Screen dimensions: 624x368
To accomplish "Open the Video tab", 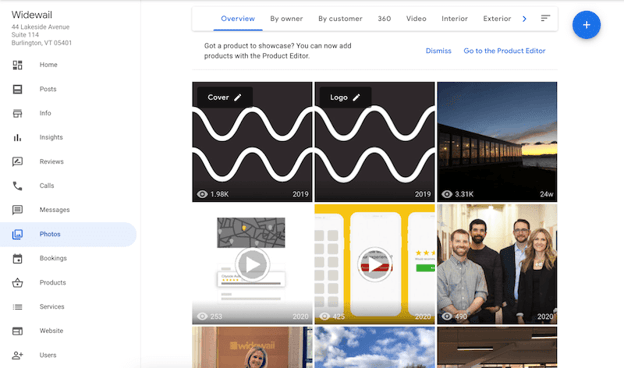I will click(416, 19).
